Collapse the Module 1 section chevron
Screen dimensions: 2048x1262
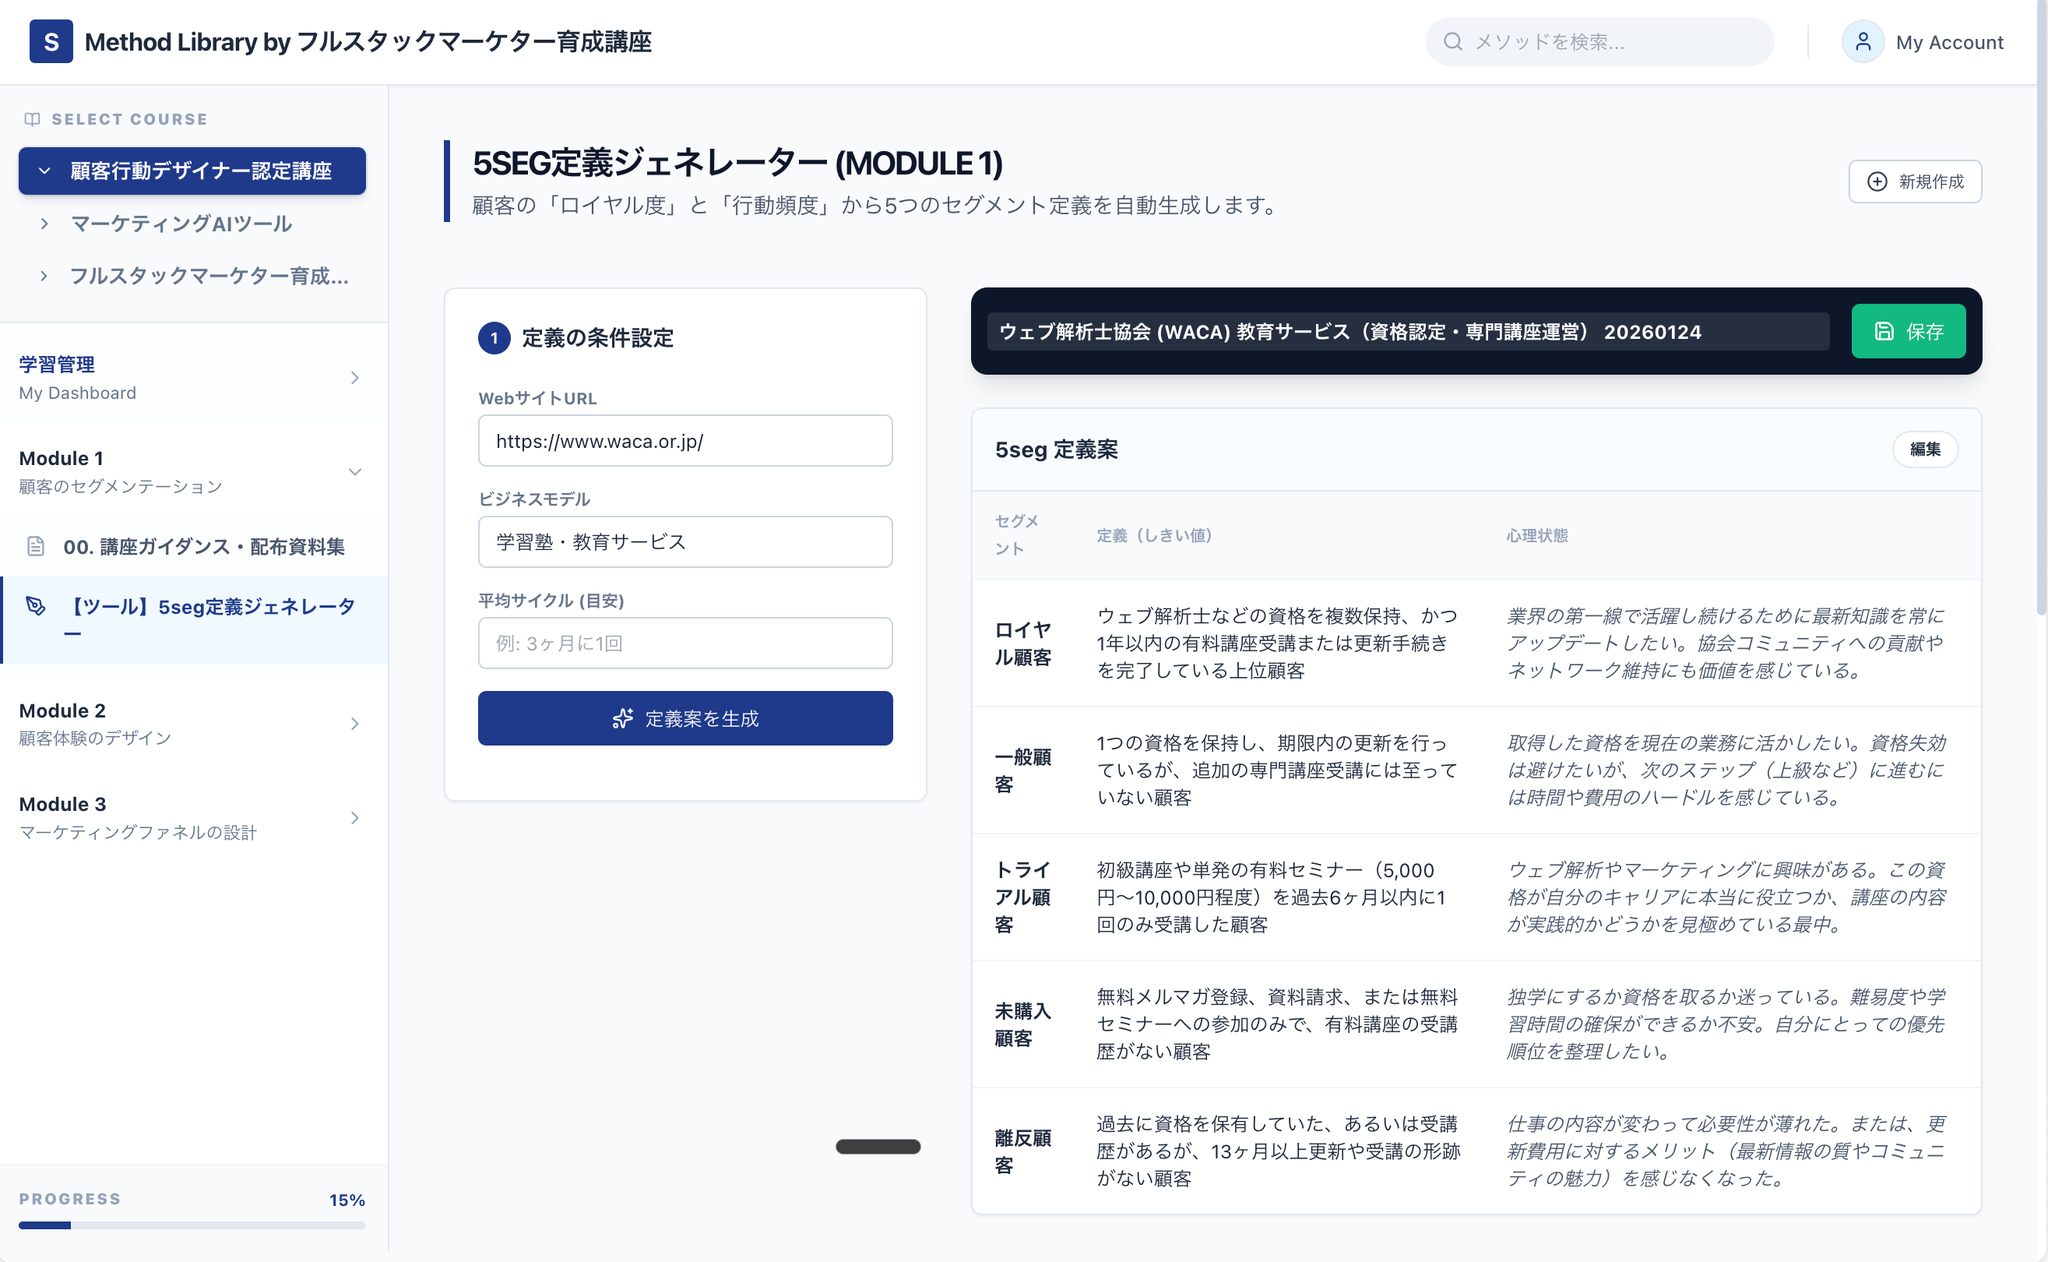tap(354, 471)
